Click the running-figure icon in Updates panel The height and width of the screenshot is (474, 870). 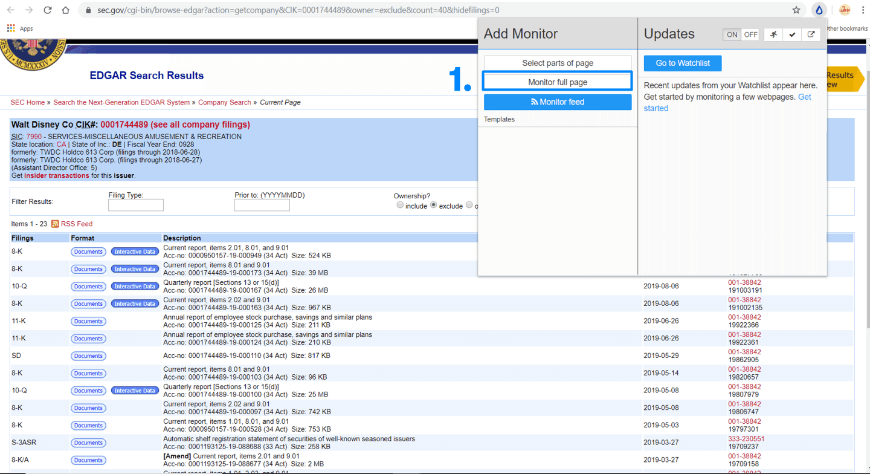pos(773,34)
